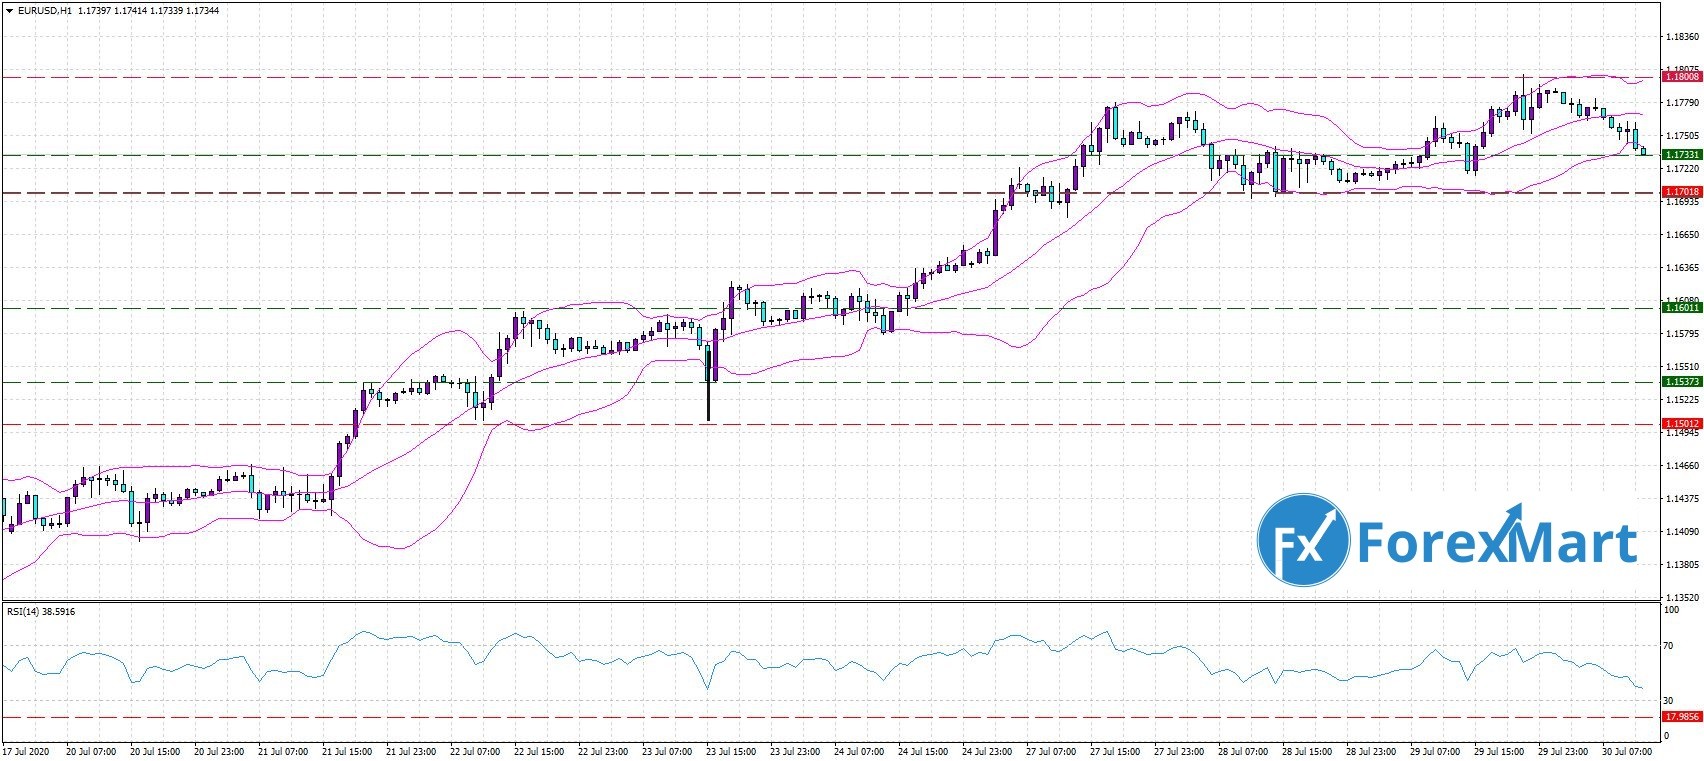Screen dimensions: 1704x761
Task: Select the green 1.17331 price level tag
Action: (1680, 155)
